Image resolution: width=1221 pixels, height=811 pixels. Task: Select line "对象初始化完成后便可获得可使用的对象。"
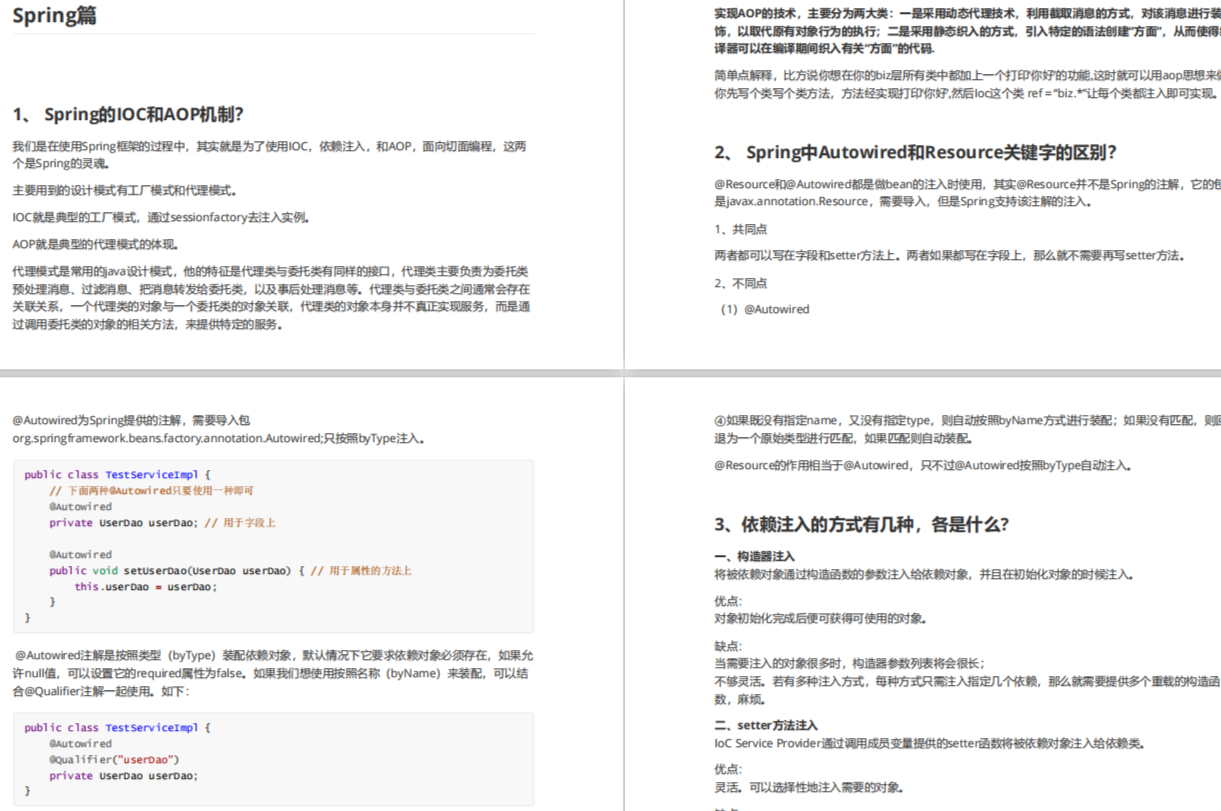pyautogui.click(x=820, y=619)
